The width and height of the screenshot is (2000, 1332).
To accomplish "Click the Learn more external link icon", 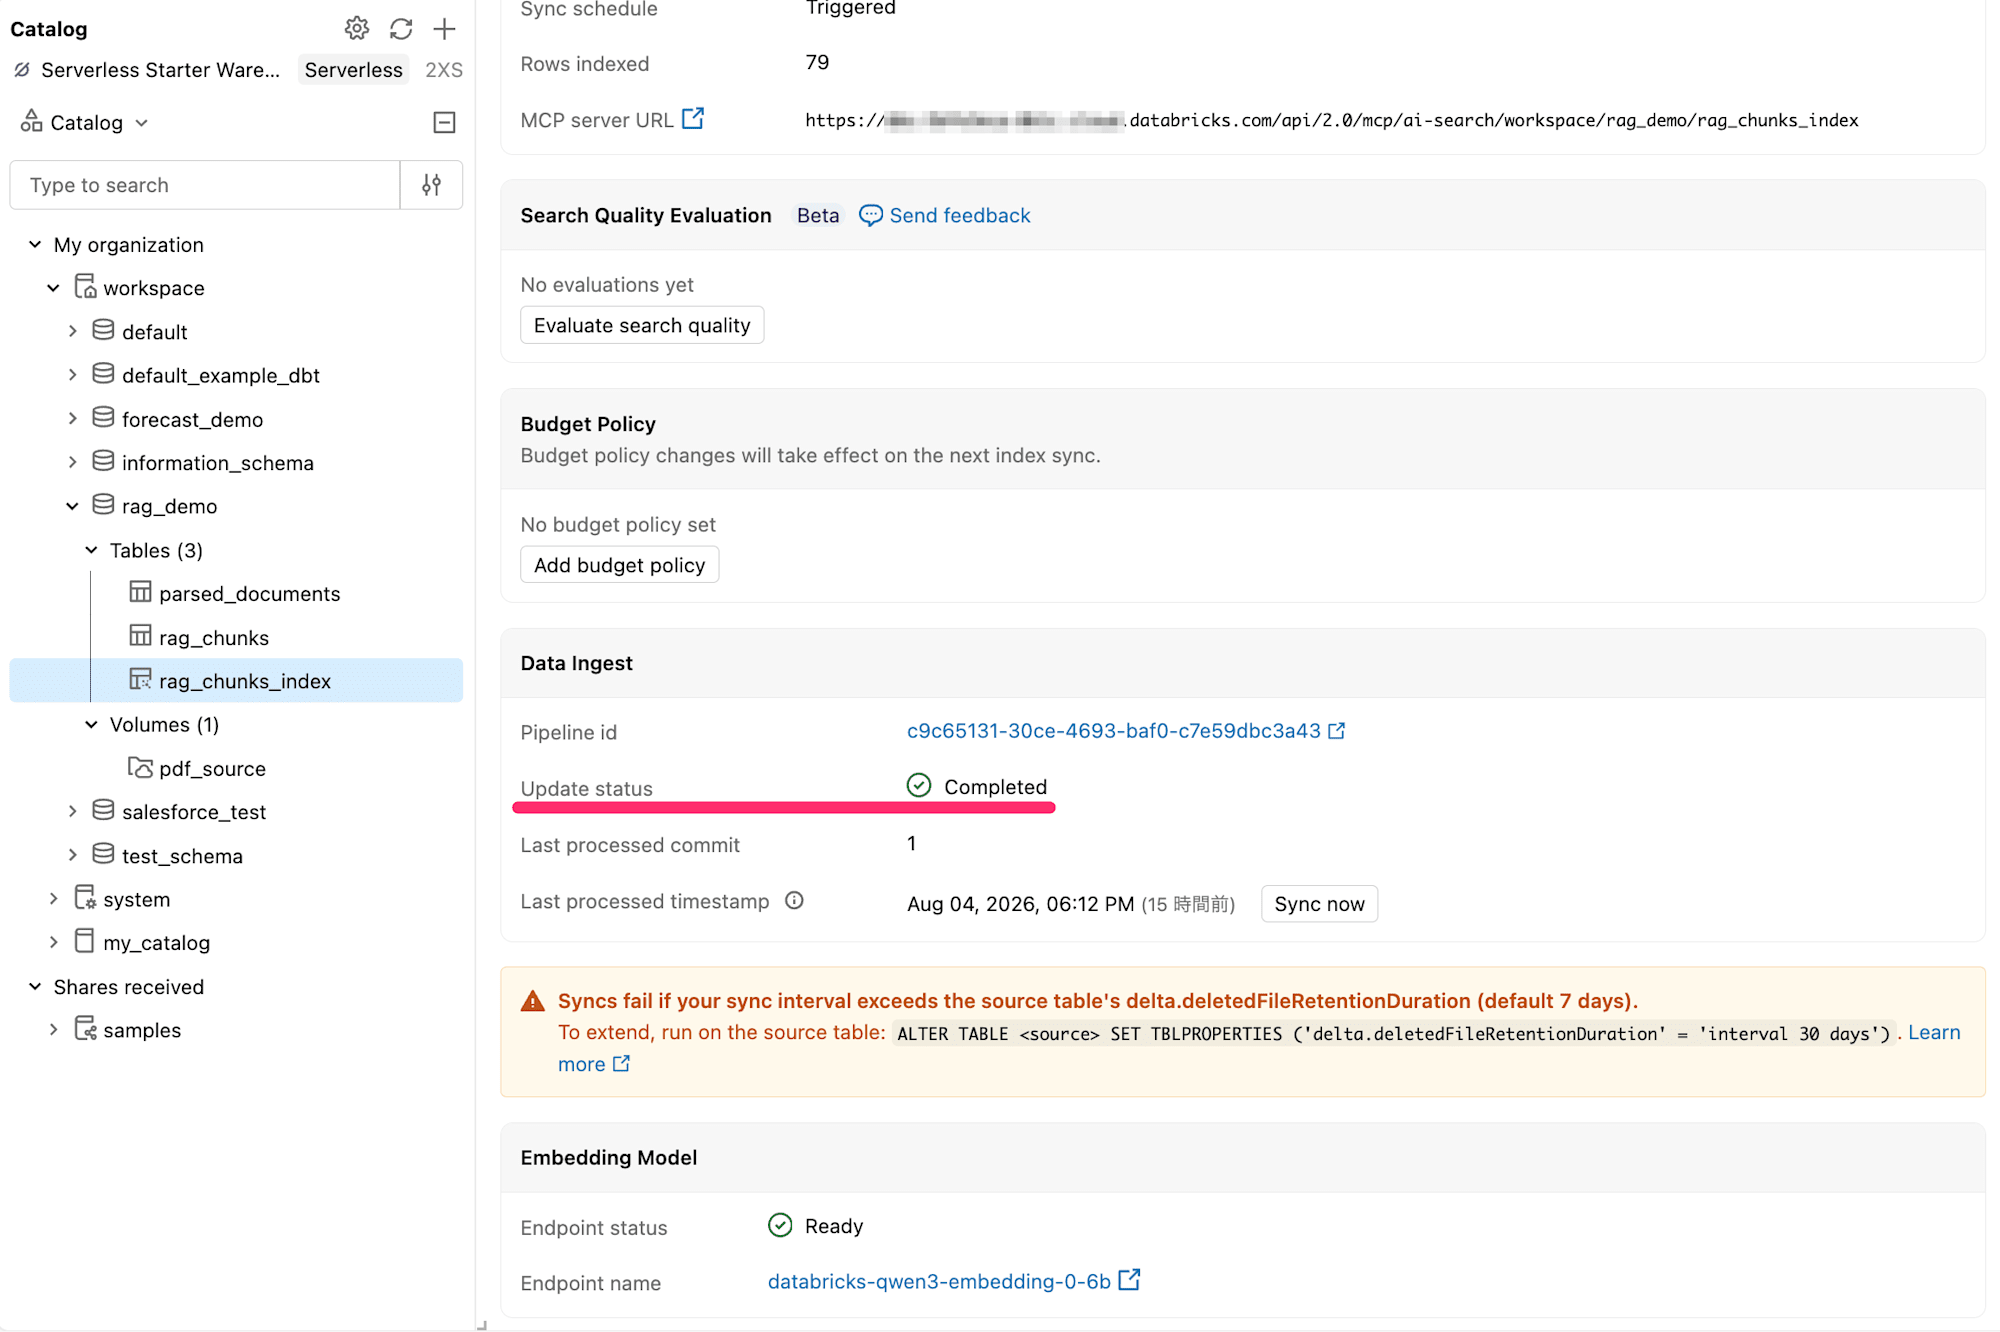I will 622,1064.
